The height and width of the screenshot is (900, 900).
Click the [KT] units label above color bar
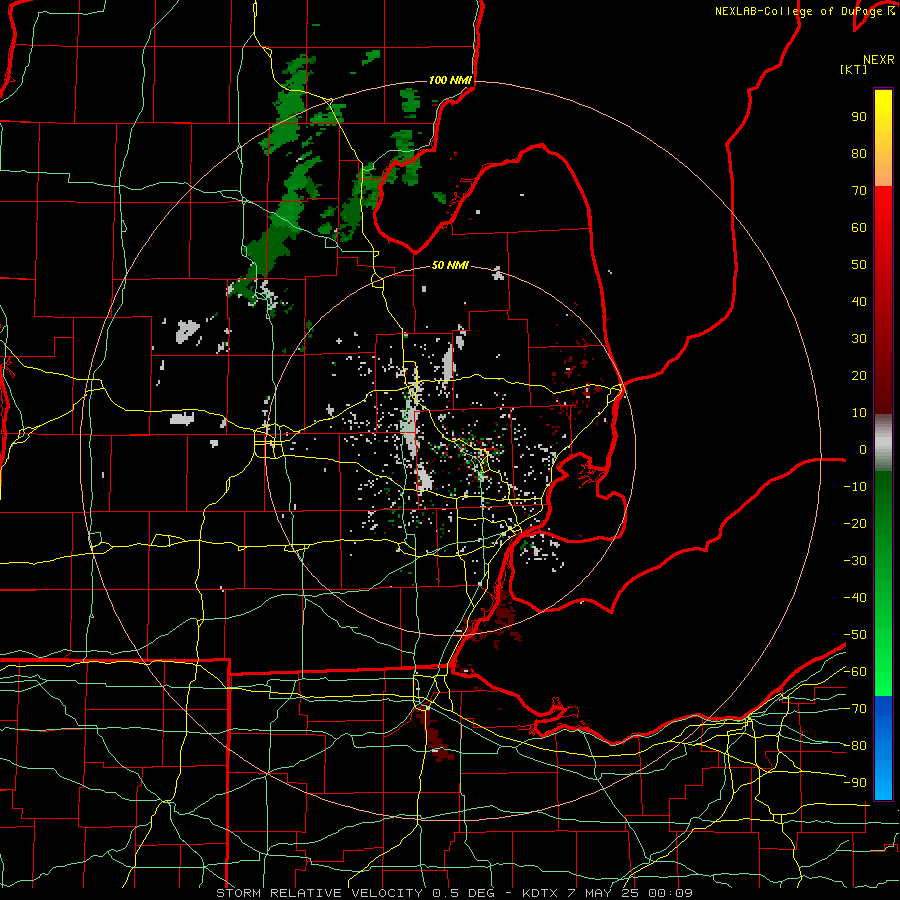(x=853, y=69)
